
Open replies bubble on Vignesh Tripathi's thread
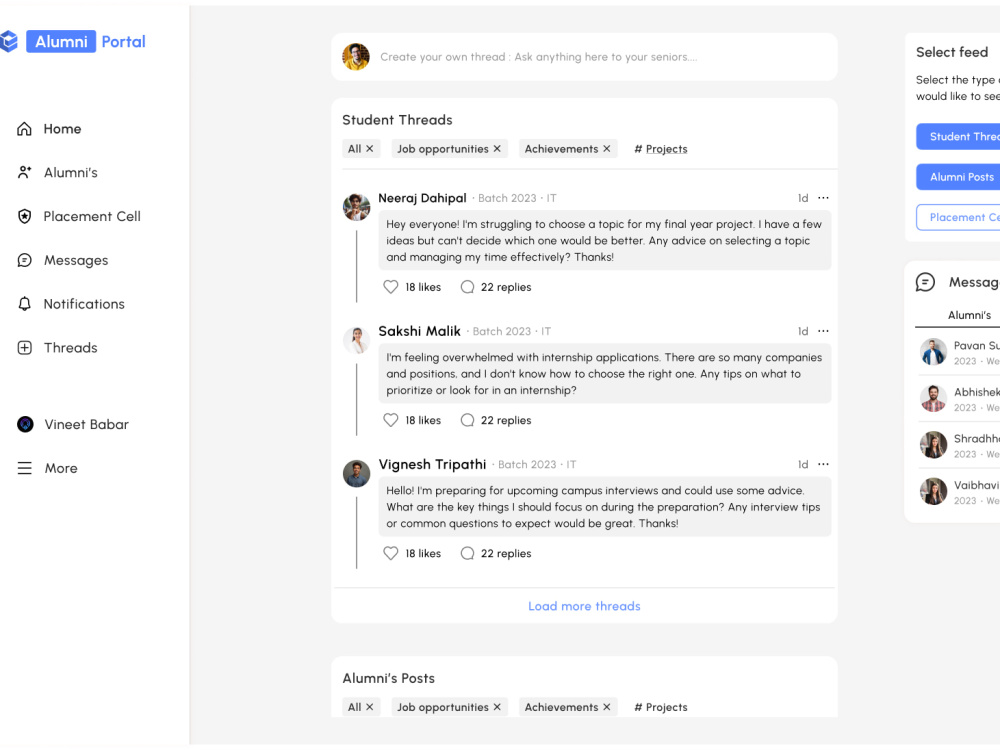[x=467, y=554]
